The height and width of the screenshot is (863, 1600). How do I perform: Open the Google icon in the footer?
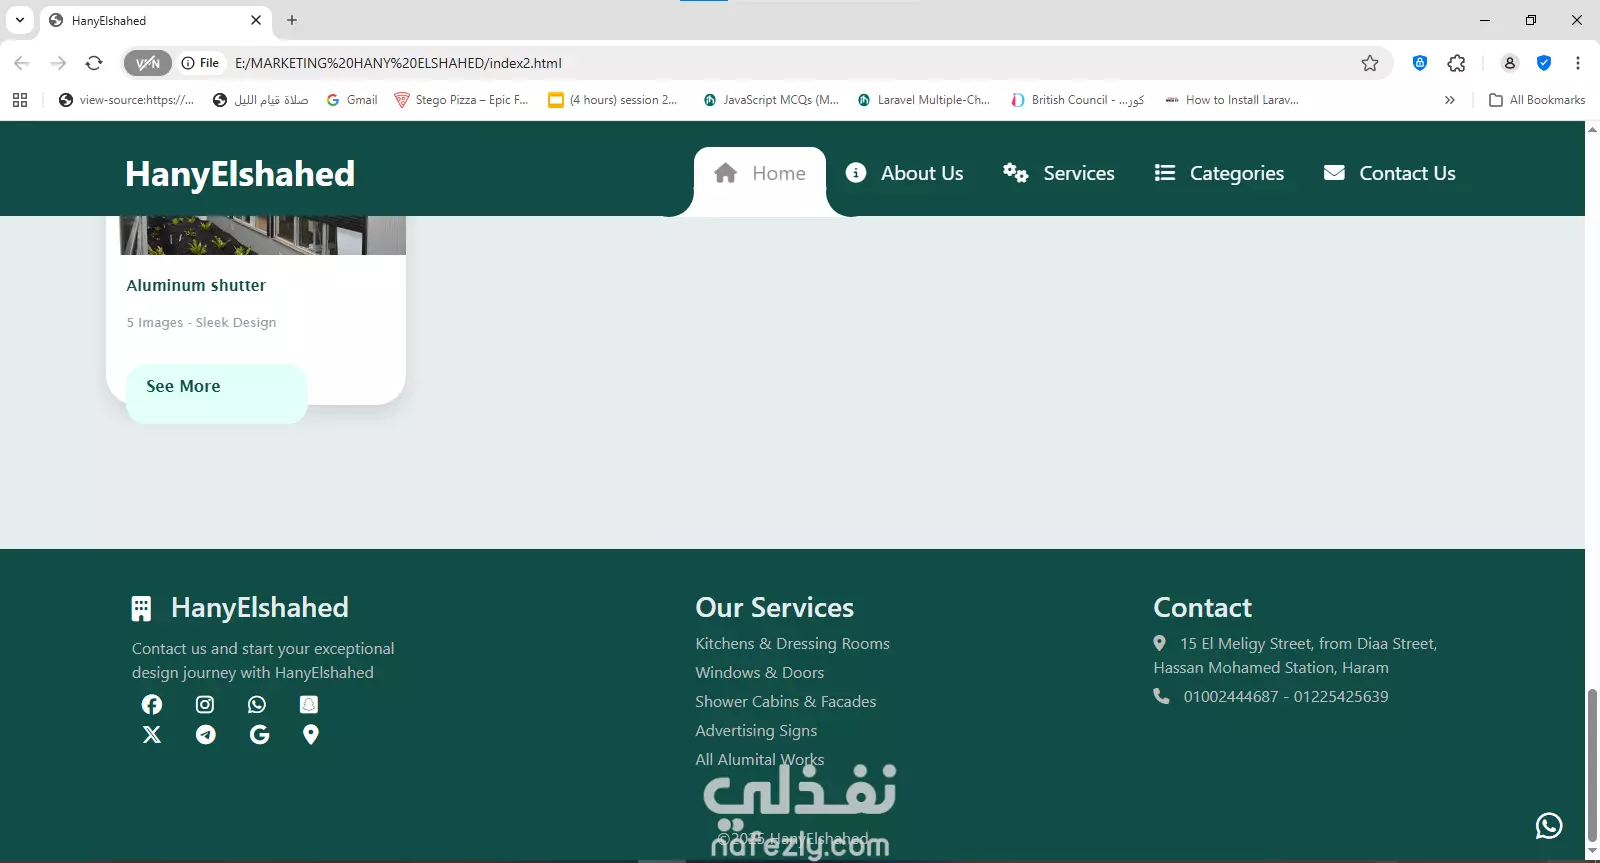259,735
